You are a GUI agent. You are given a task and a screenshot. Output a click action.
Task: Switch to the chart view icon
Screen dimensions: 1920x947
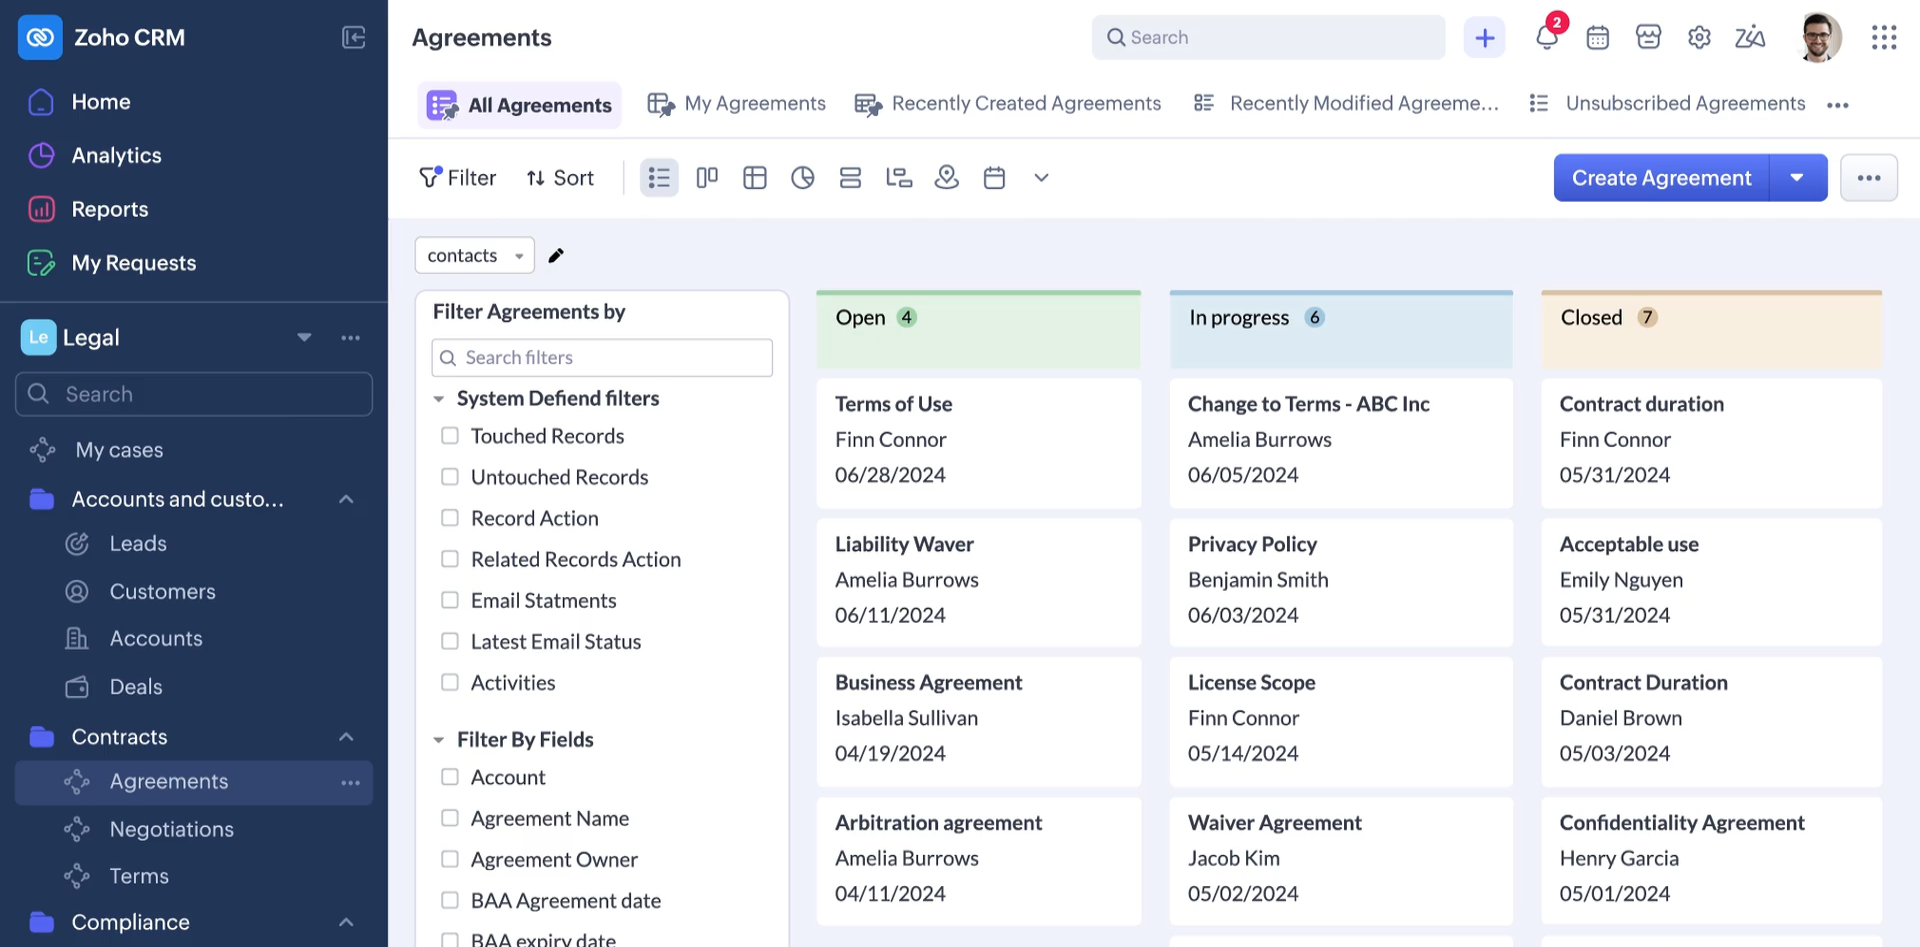click(x=803, y=178)
